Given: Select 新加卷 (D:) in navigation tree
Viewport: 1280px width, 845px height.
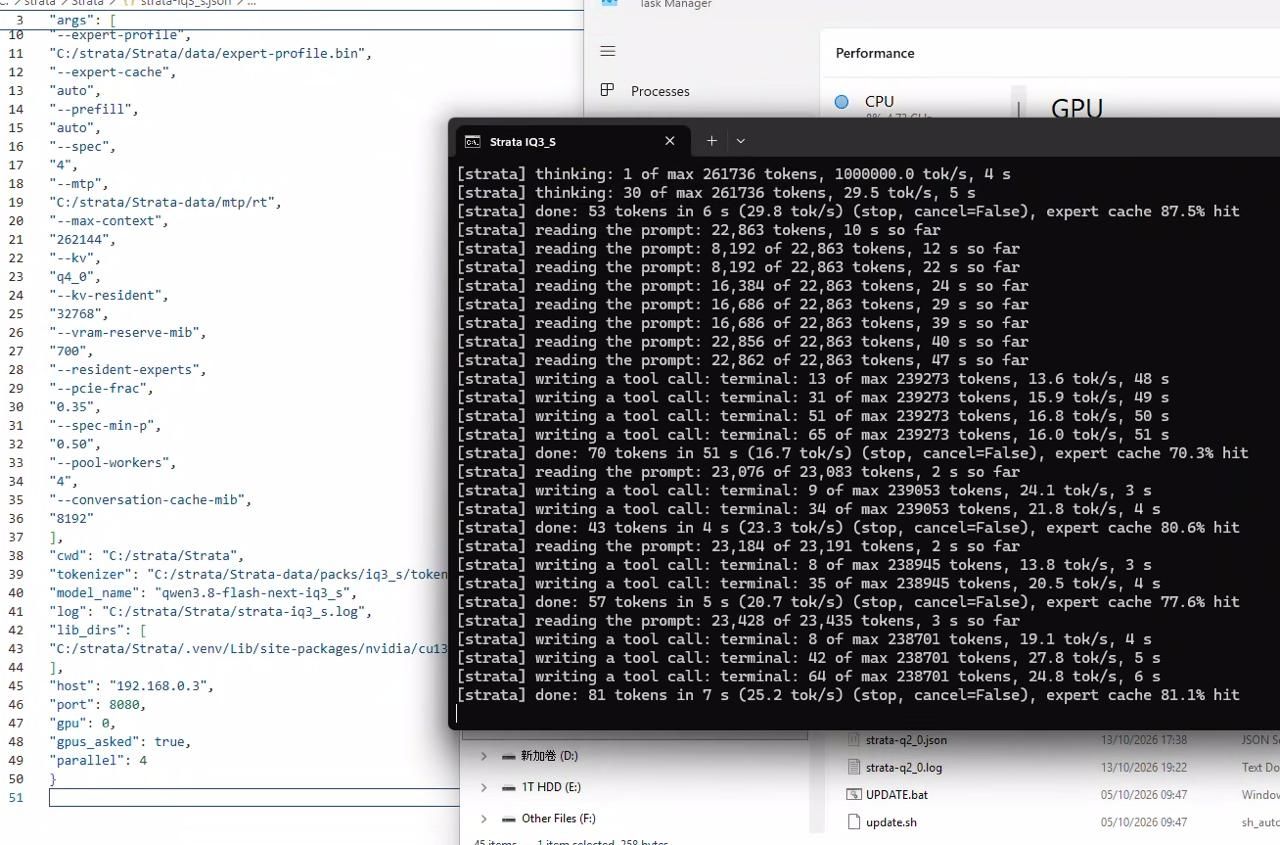Looking at the screenshot, I should [x=549, y=756].
